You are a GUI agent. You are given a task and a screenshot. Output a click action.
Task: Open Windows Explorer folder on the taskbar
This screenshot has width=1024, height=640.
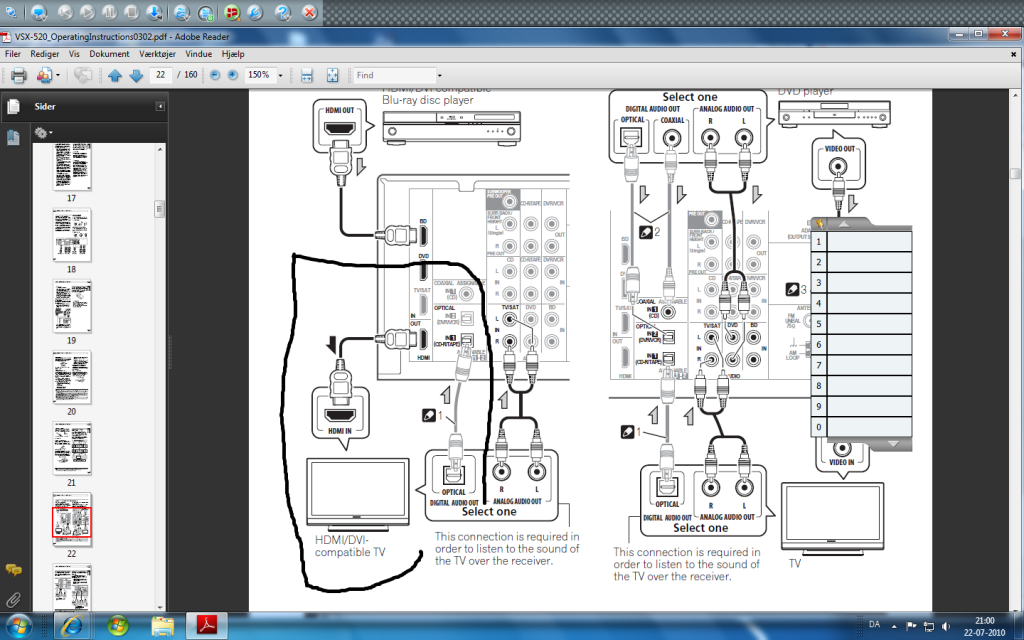tap(163, 626)
